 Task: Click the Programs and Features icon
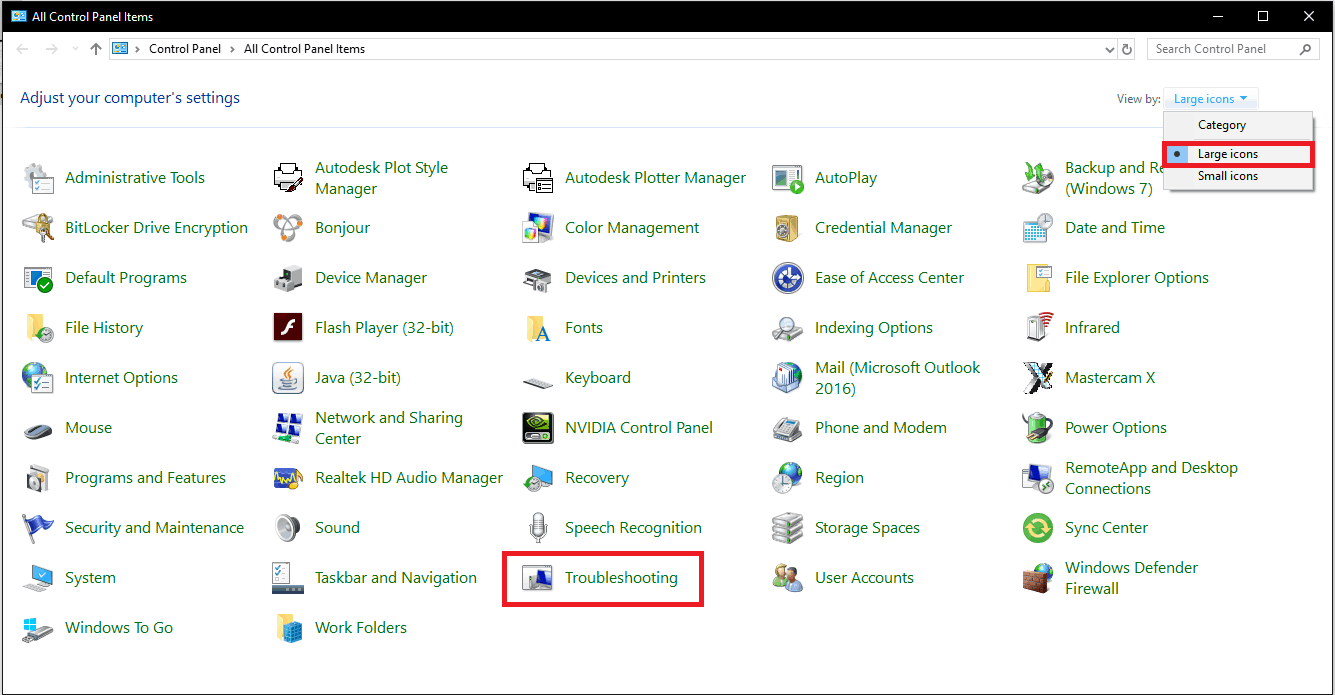click(38, 478)
